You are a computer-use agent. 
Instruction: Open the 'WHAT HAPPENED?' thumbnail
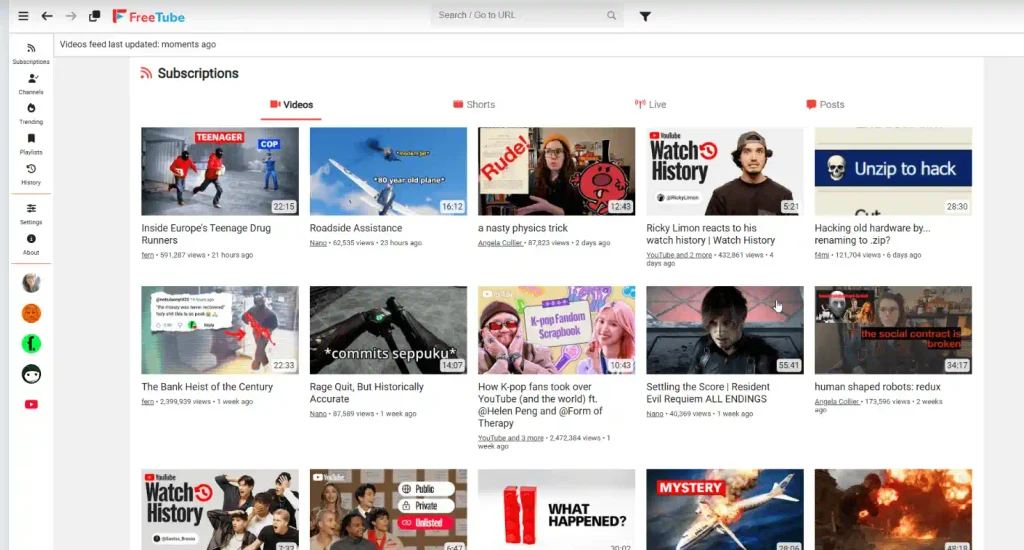tap(556, 510)
